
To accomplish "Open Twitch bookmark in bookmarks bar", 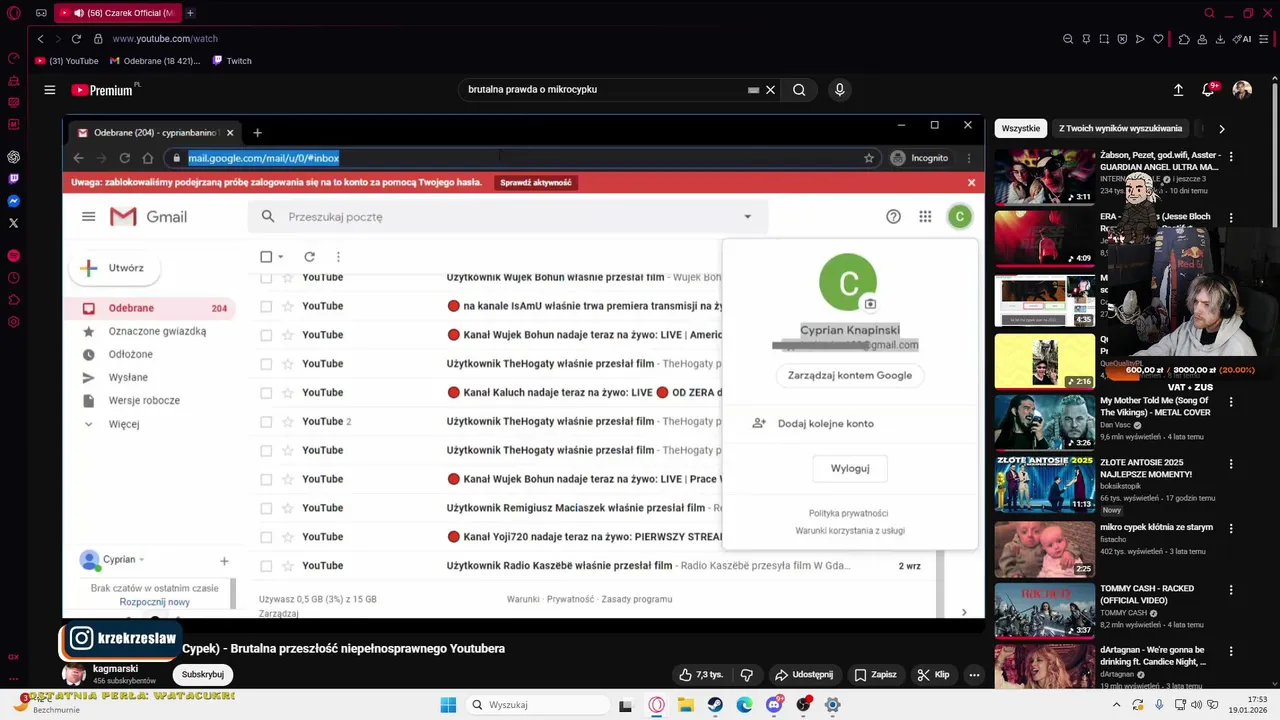I will click(x=231, y=61).
